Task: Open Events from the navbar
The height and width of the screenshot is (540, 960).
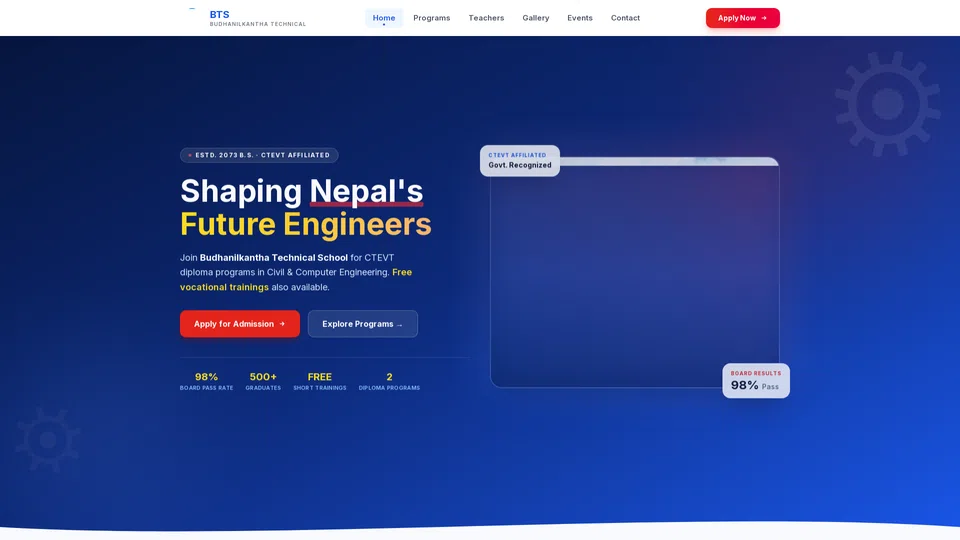Action: pyautogui.click(x=580, y=18)
